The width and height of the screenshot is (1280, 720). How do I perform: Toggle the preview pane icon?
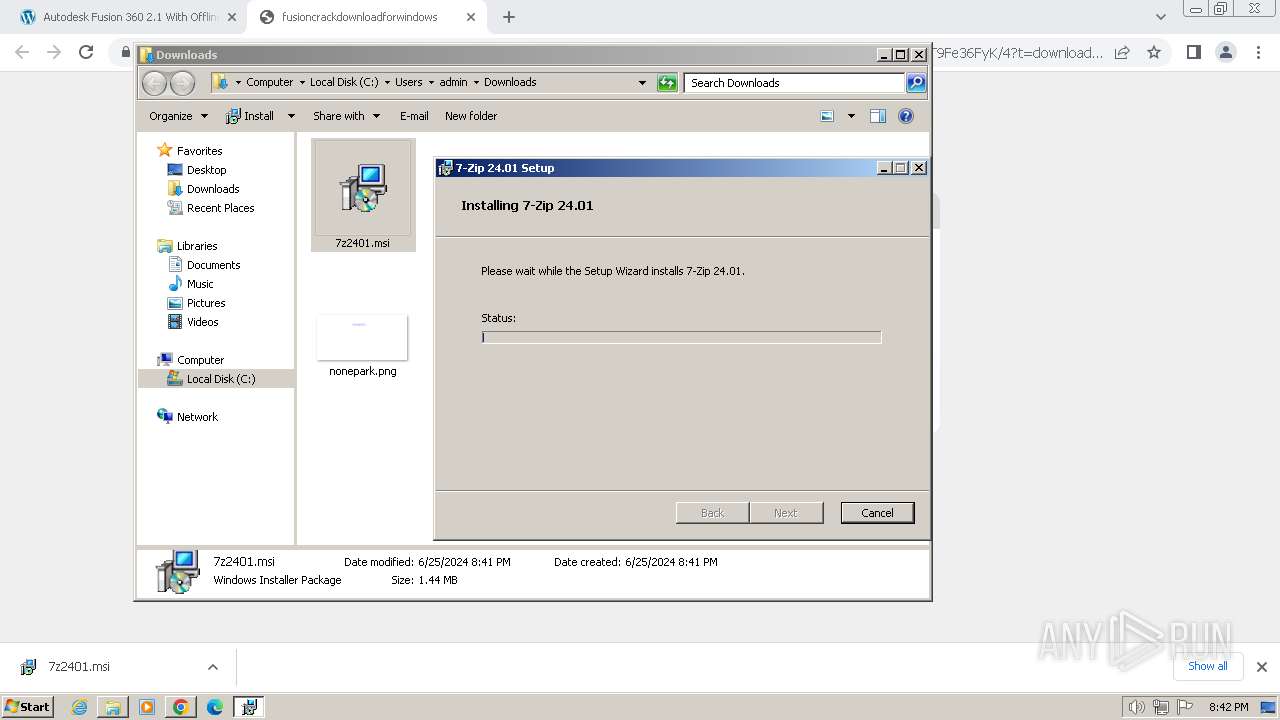pos(878,116)
